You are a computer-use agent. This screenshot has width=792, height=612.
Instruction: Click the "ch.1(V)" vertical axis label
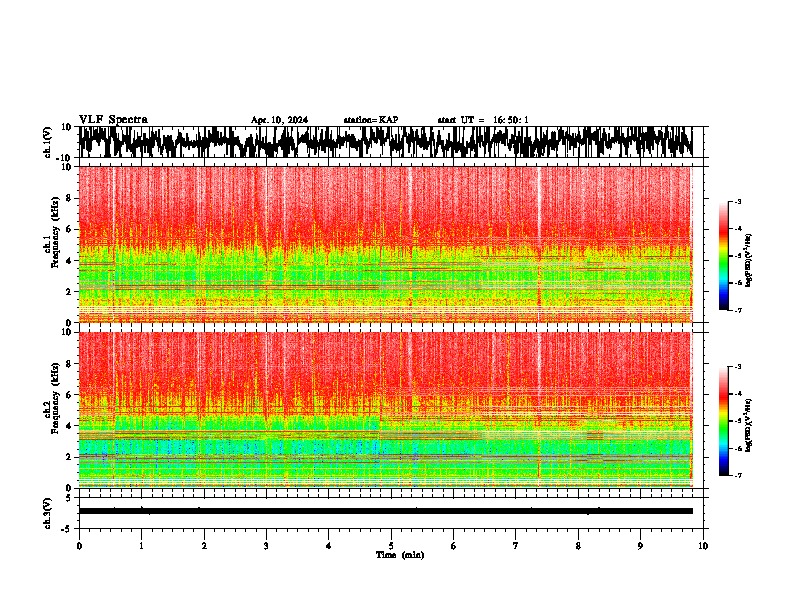(x=47, y=142)
